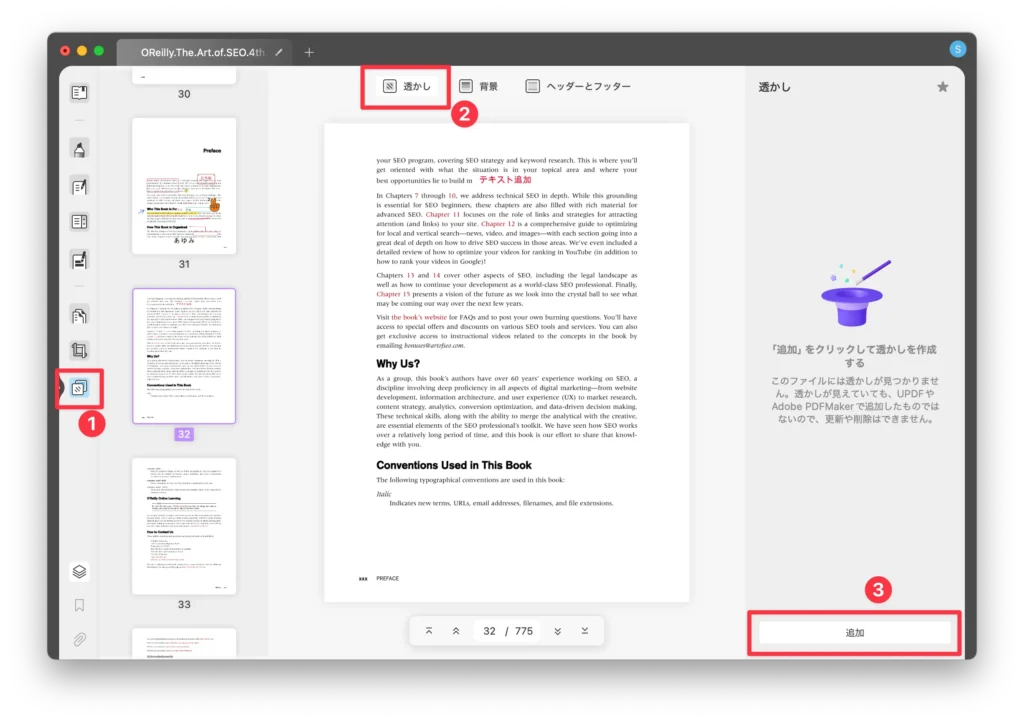
Task: Go to the next page
Action: click(x=558, y=631)
